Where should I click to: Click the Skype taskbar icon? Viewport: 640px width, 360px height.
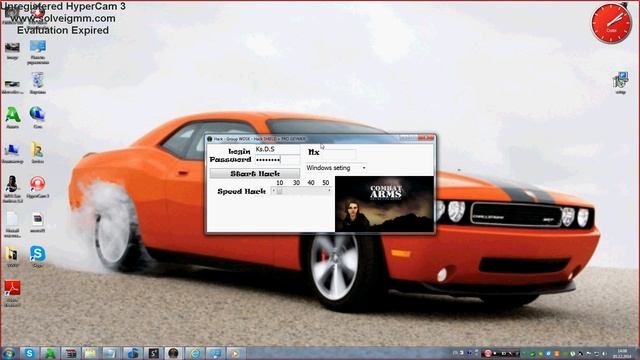pyautogui.click(x=29, y=353)
